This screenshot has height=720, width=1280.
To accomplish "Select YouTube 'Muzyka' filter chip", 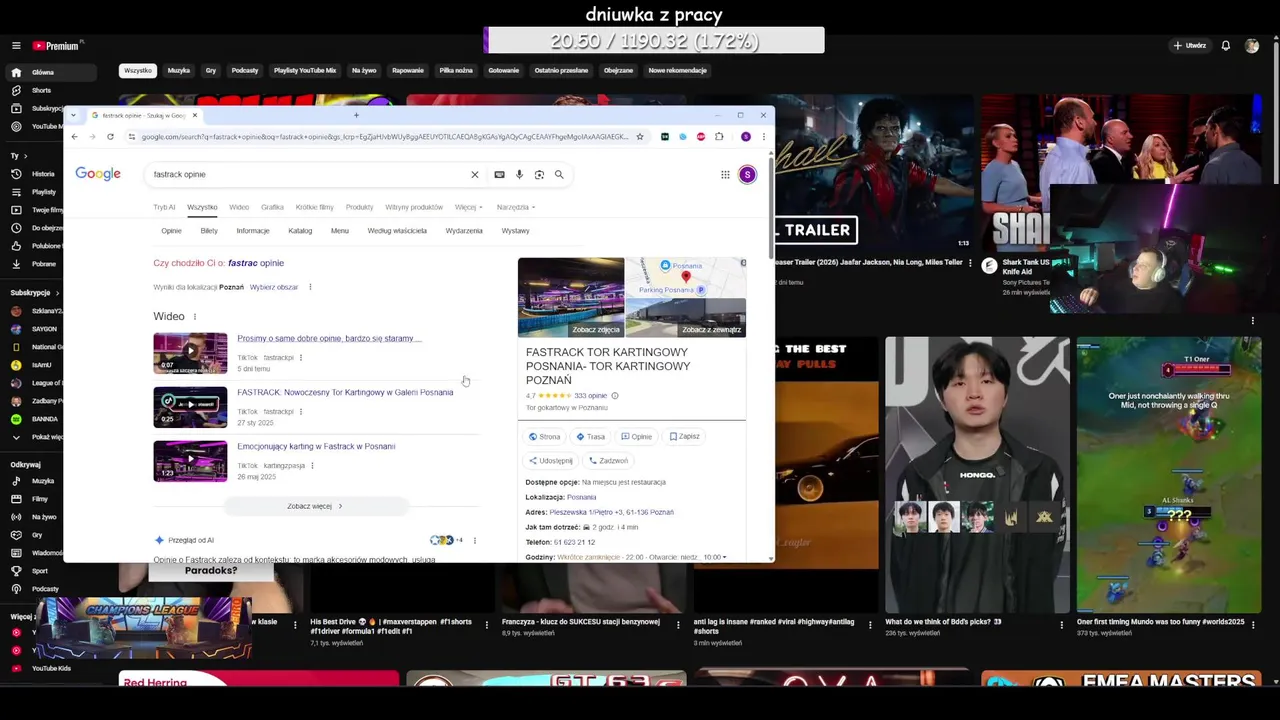I will click(179, 71).
